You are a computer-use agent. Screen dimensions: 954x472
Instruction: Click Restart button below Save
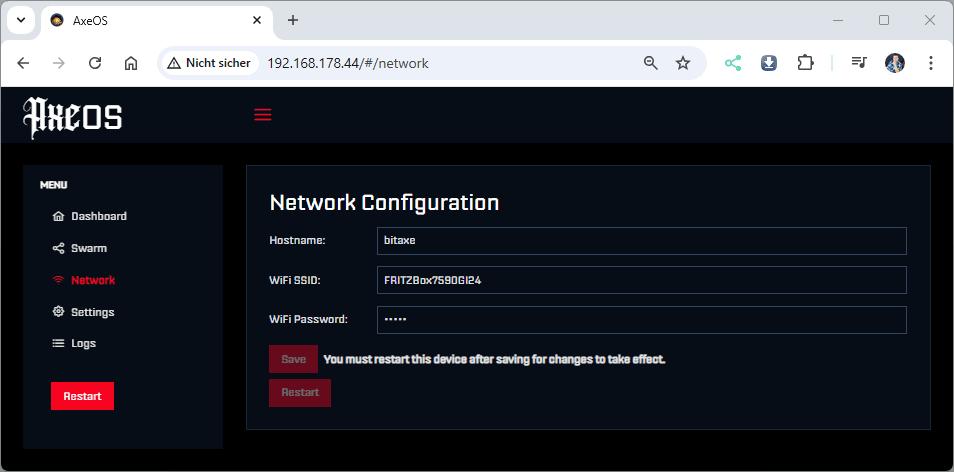[x=300, y=392]
